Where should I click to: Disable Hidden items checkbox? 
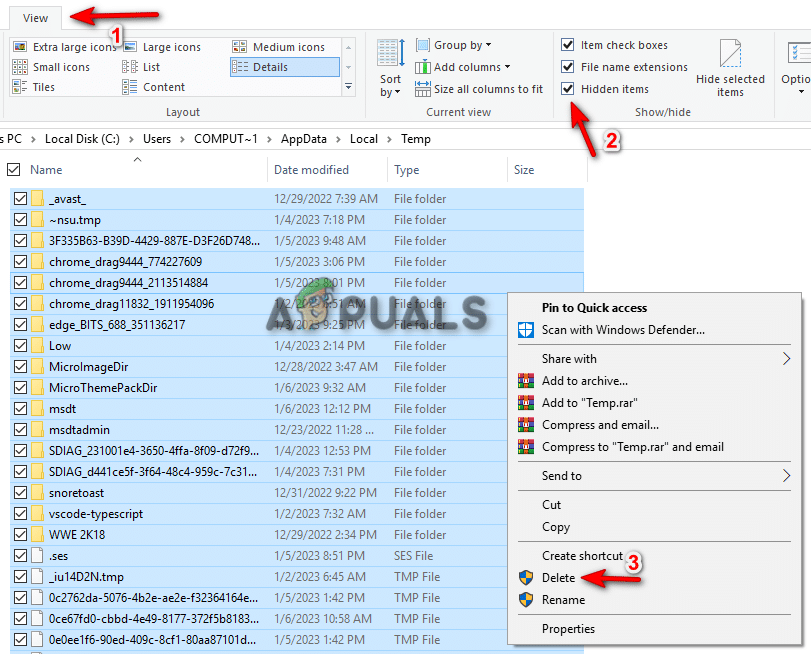point(568,89)
